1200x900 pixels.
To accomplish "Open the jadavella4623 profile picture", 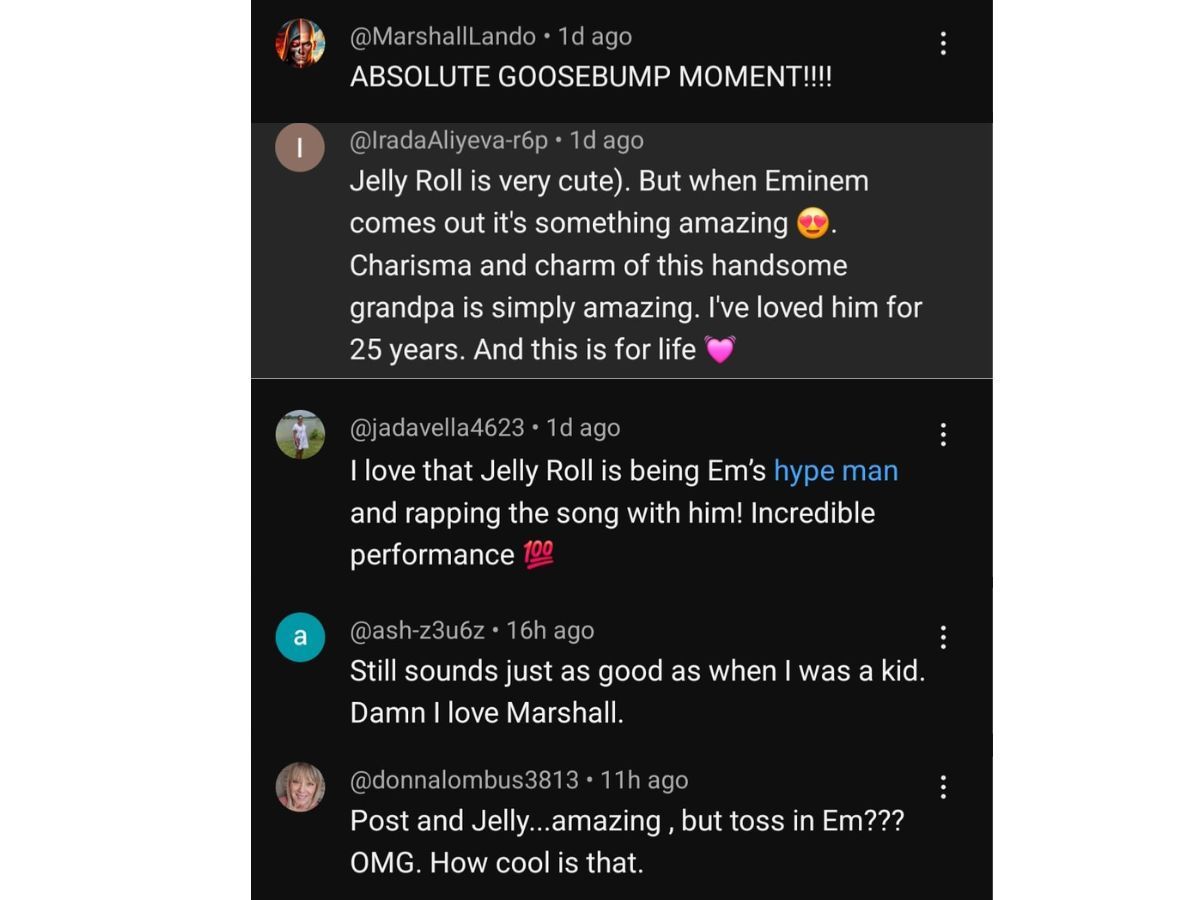I will 300,435.
